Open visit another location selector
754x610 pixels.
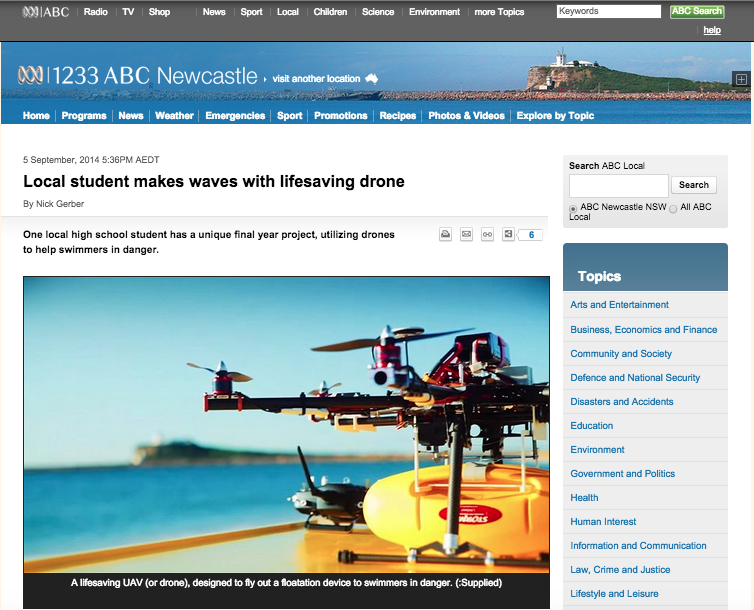[x=316, y=79]
